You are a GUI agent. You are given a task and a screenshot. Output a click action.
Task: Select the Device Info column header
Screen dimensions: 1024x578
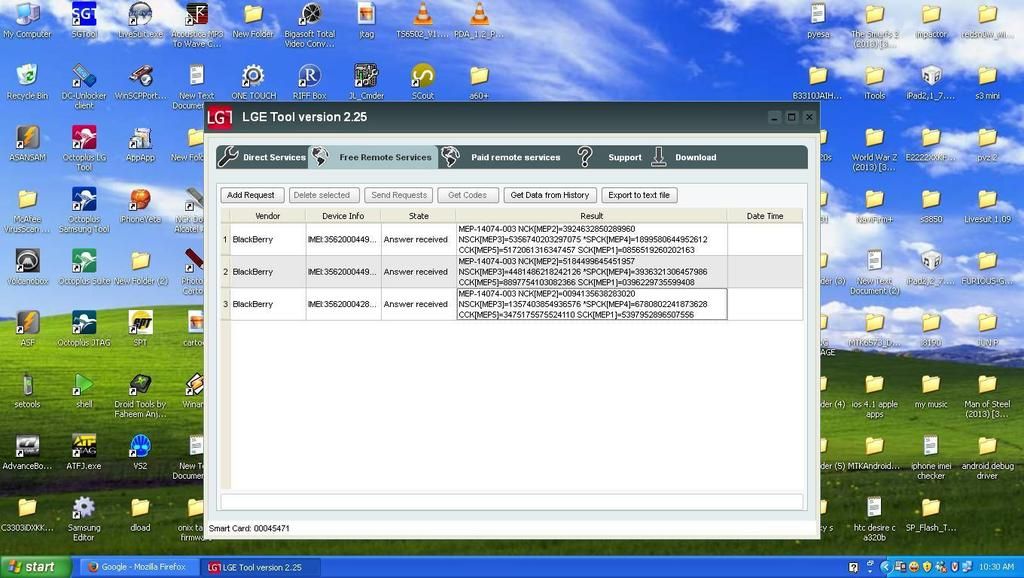coord(344,216)
